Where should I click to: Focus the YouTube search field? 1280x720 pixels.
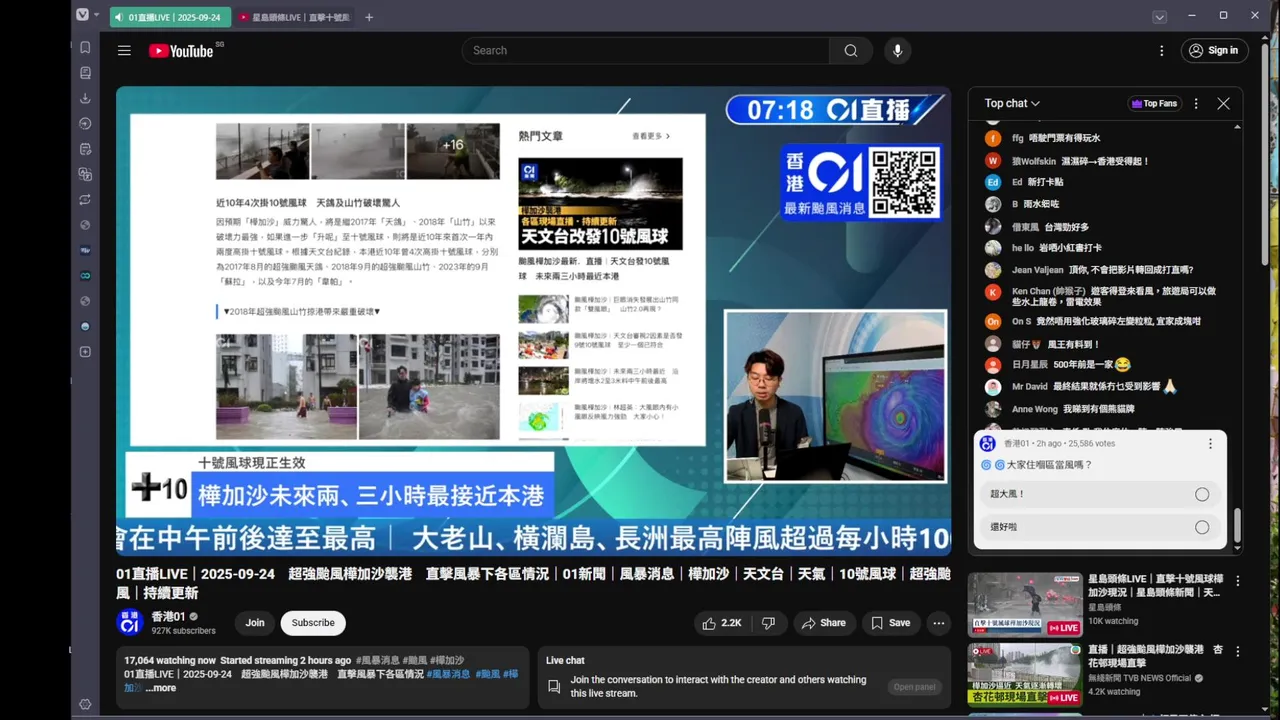(x=645, y=50)
